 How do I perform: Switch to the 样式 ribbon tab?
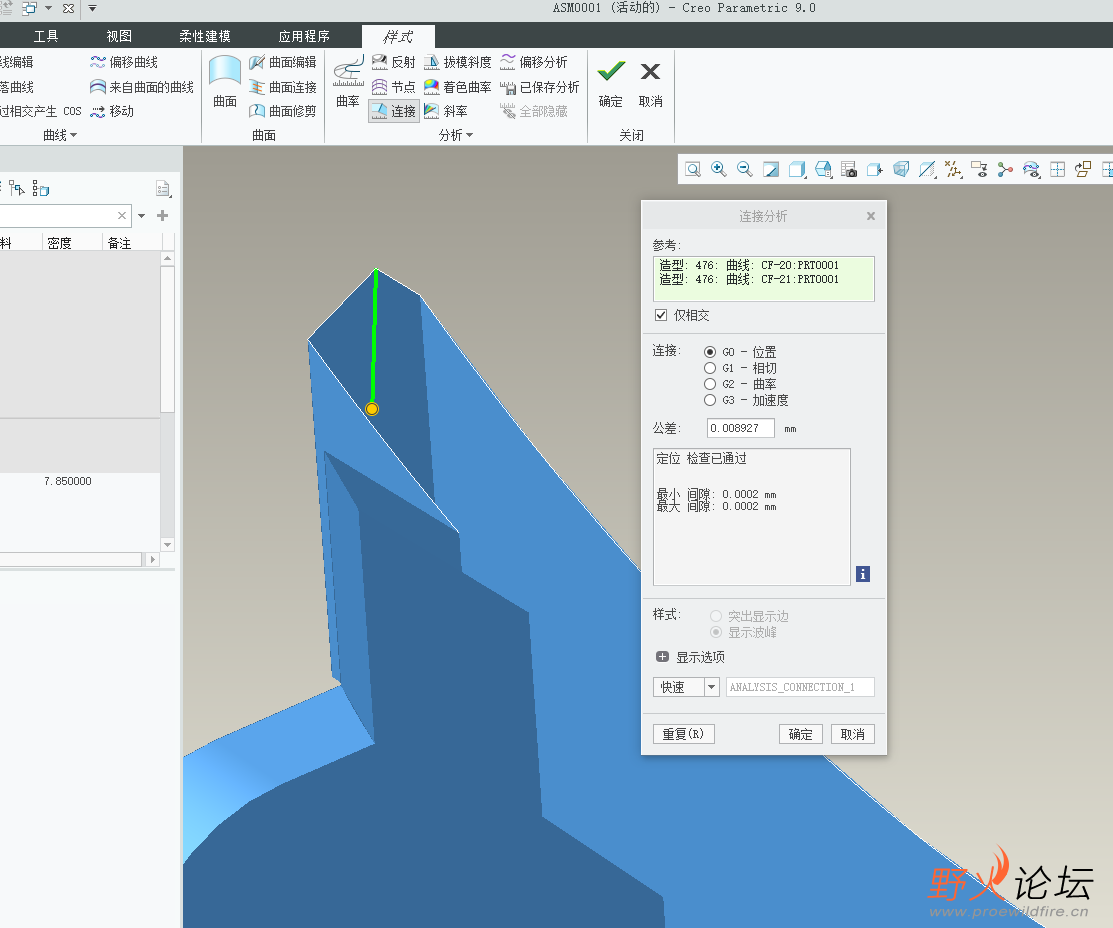tap(398, 36)
